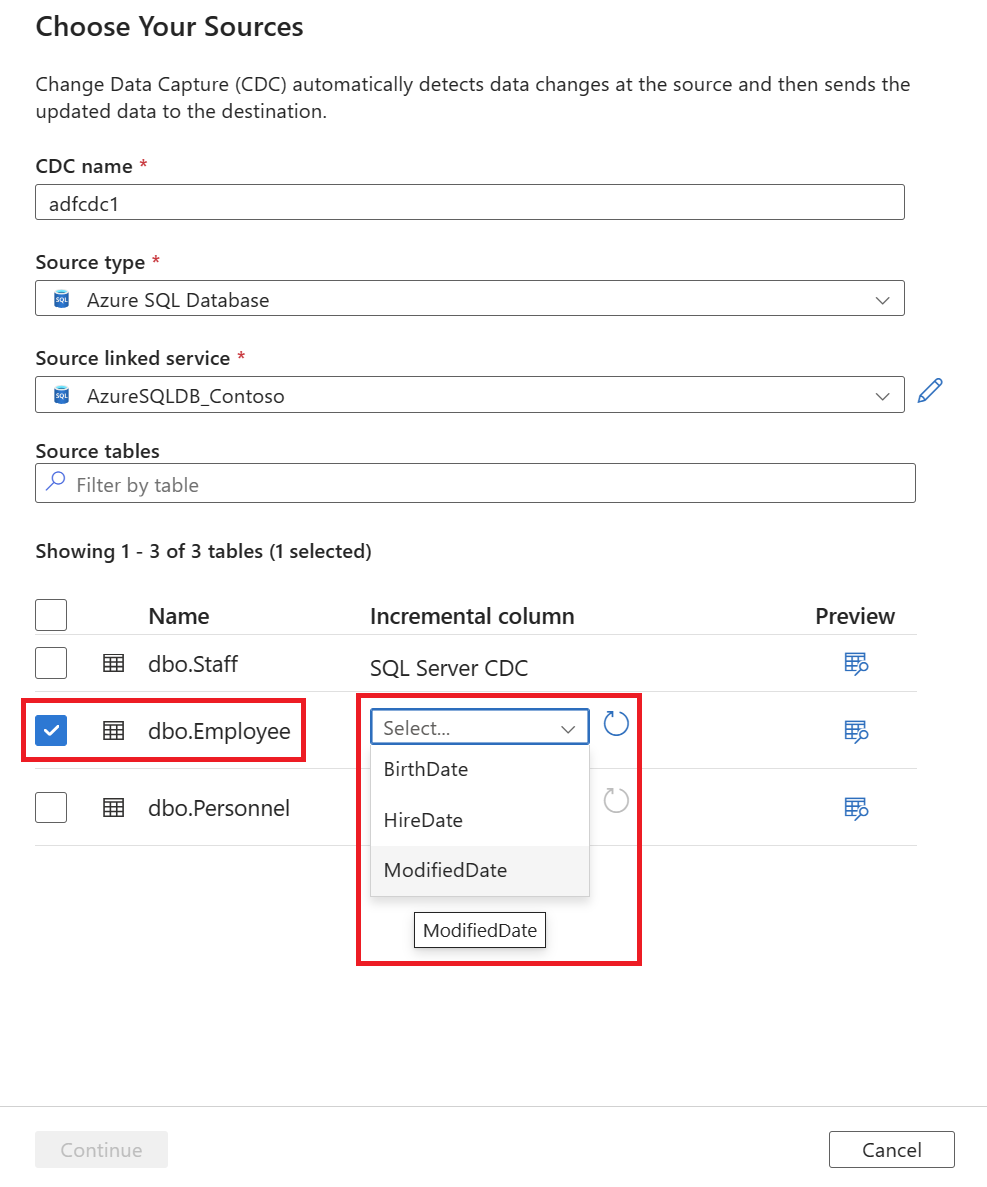
Task: Select ModifiedDate option in the list
Action: pos(445,870)
